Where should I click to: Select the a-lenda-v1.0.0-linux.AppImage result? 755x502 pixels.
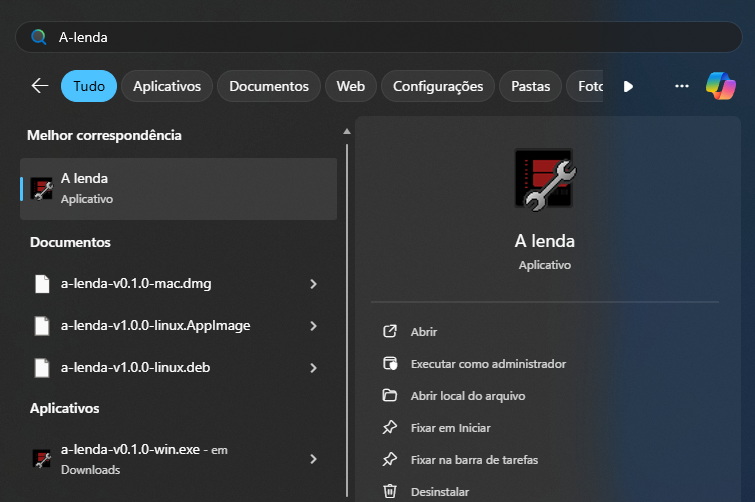(x=178, y=326)
